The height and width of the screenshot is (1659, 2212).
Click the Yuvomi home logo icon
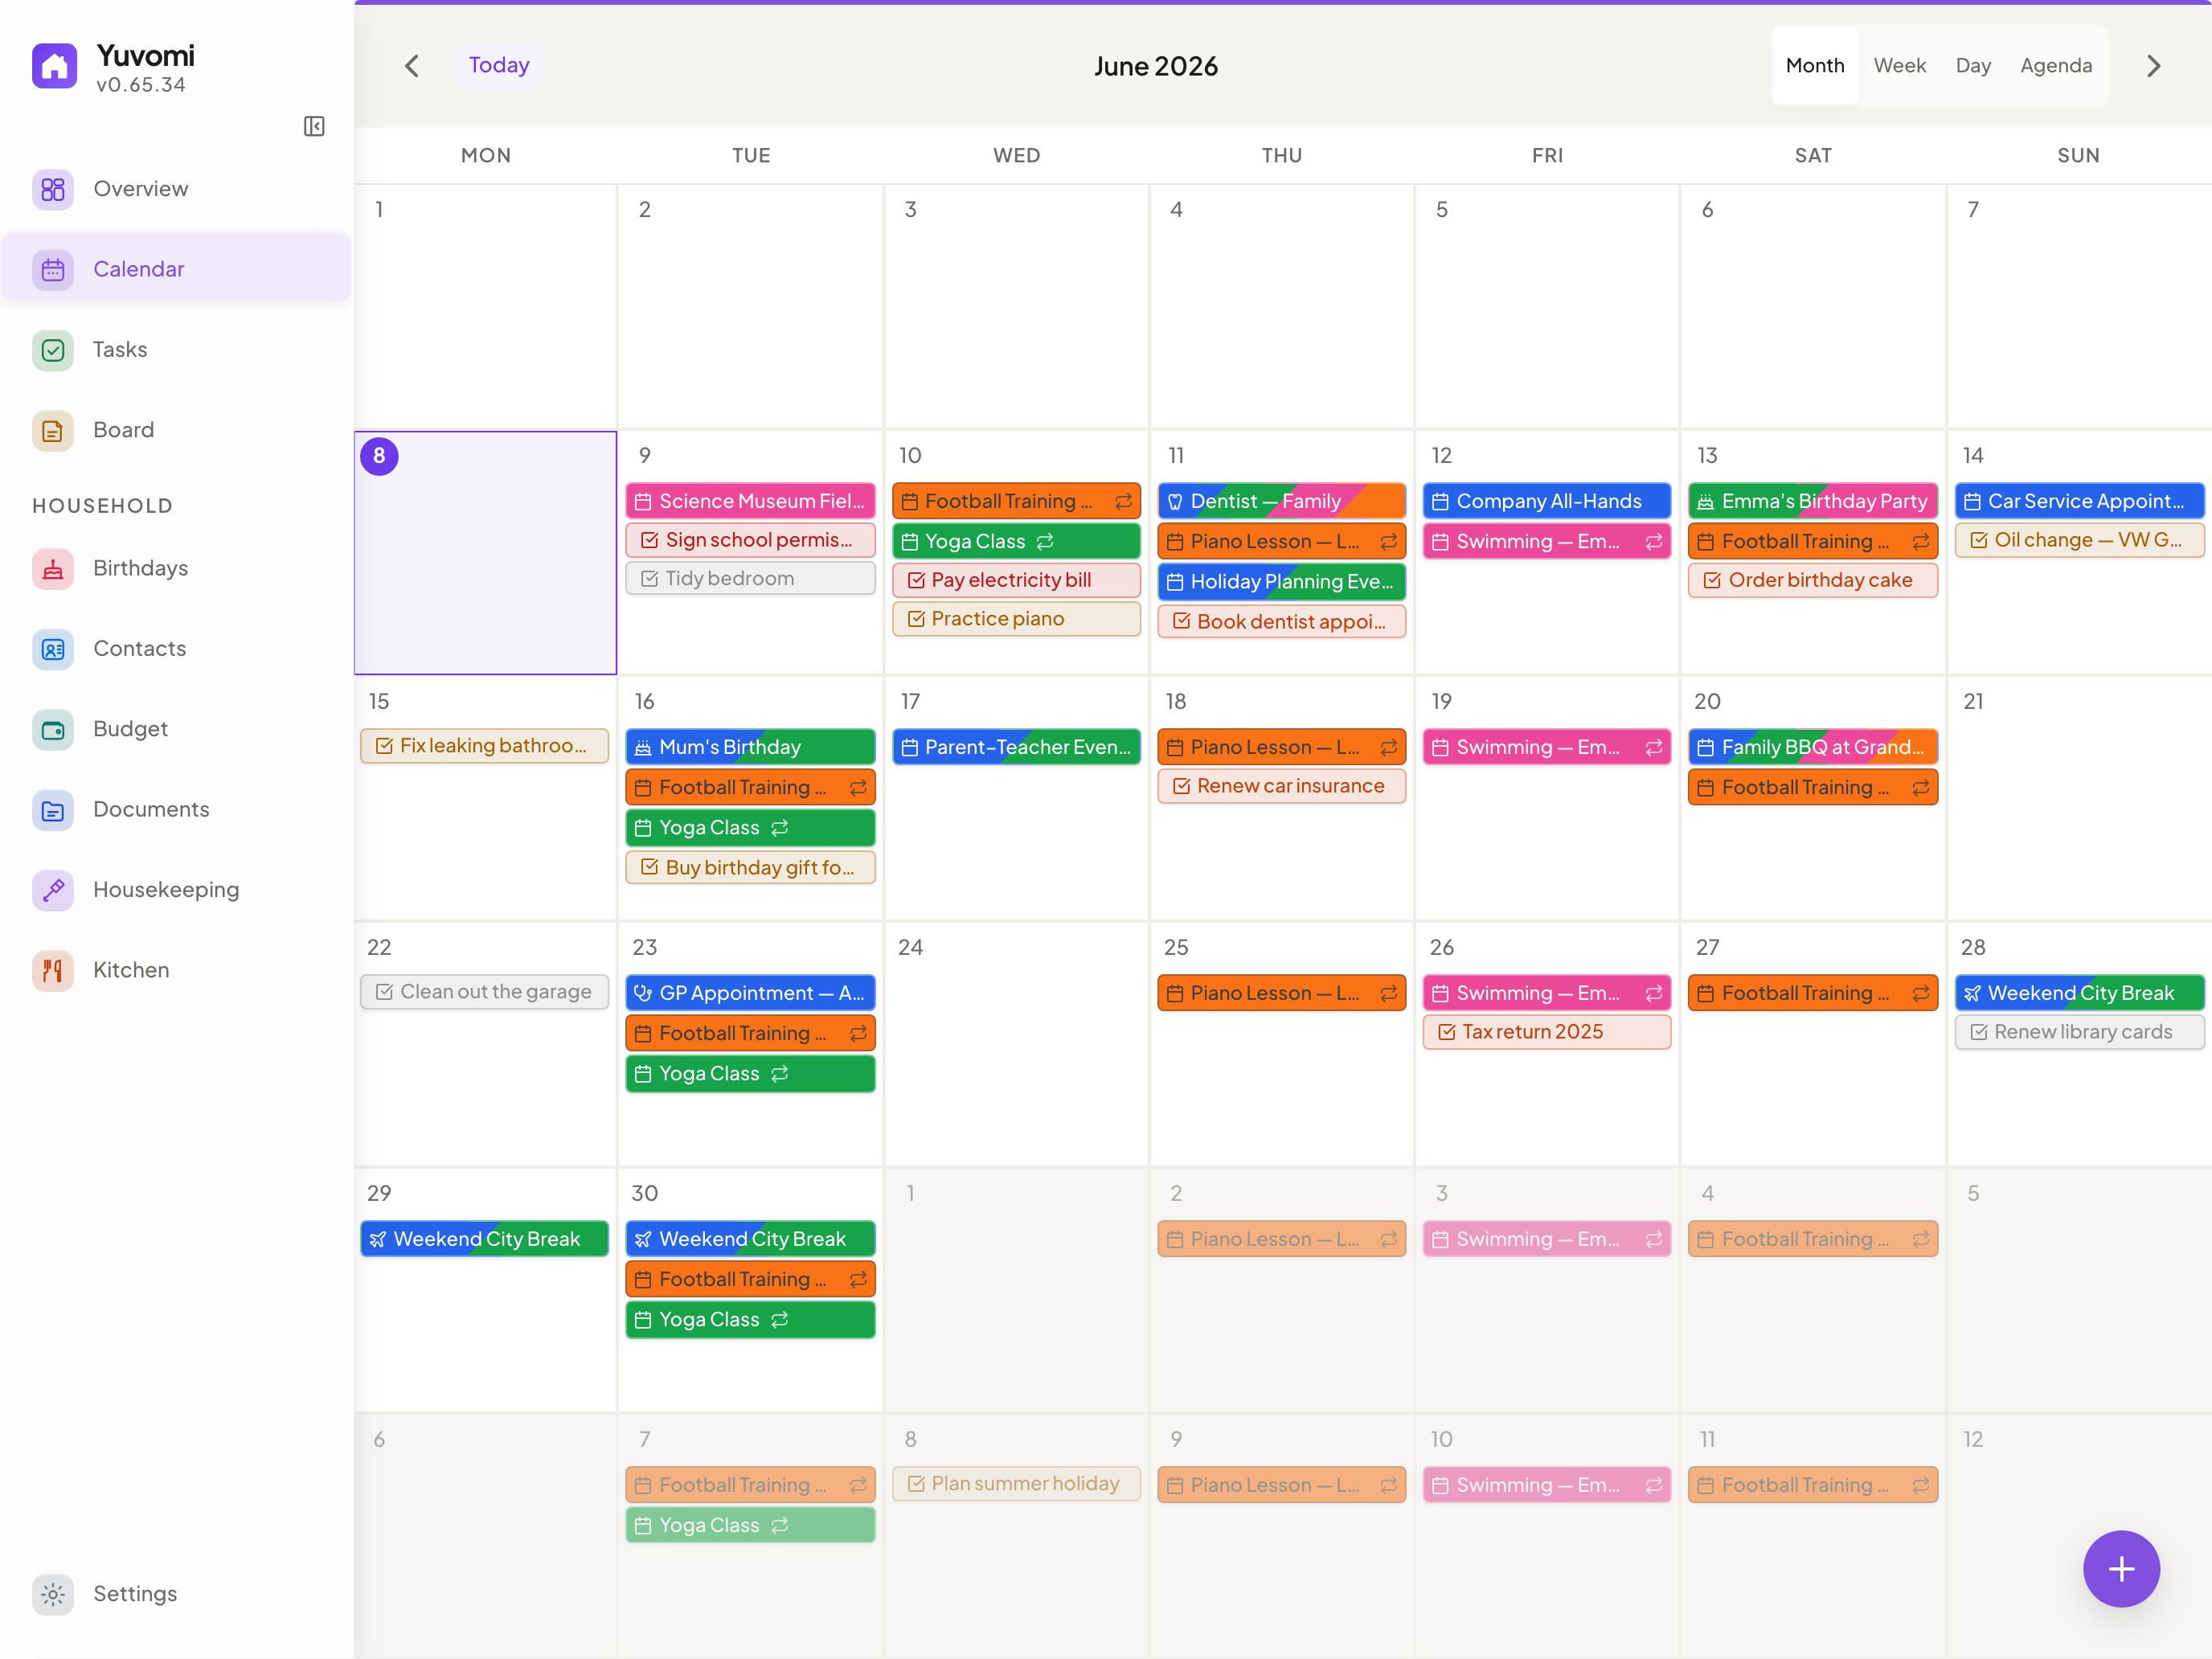pos(54,66)
